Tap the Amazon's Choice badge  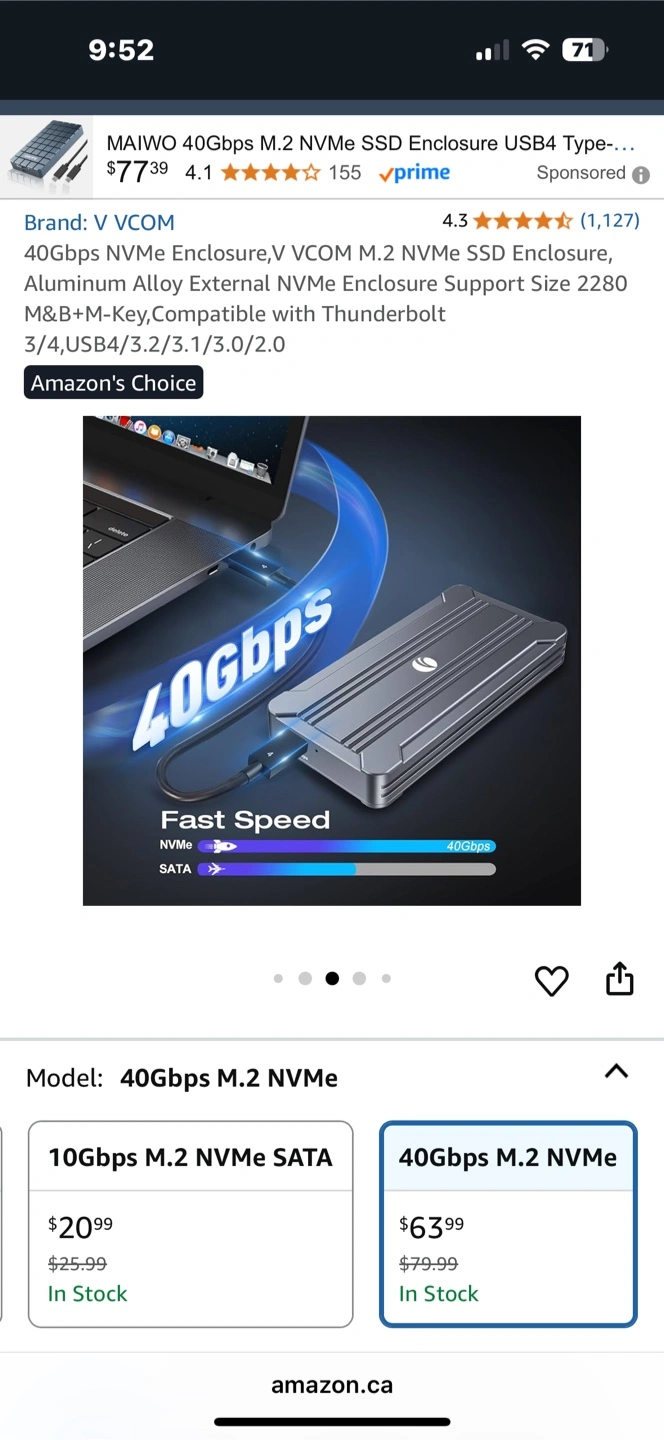pos(113,382)
